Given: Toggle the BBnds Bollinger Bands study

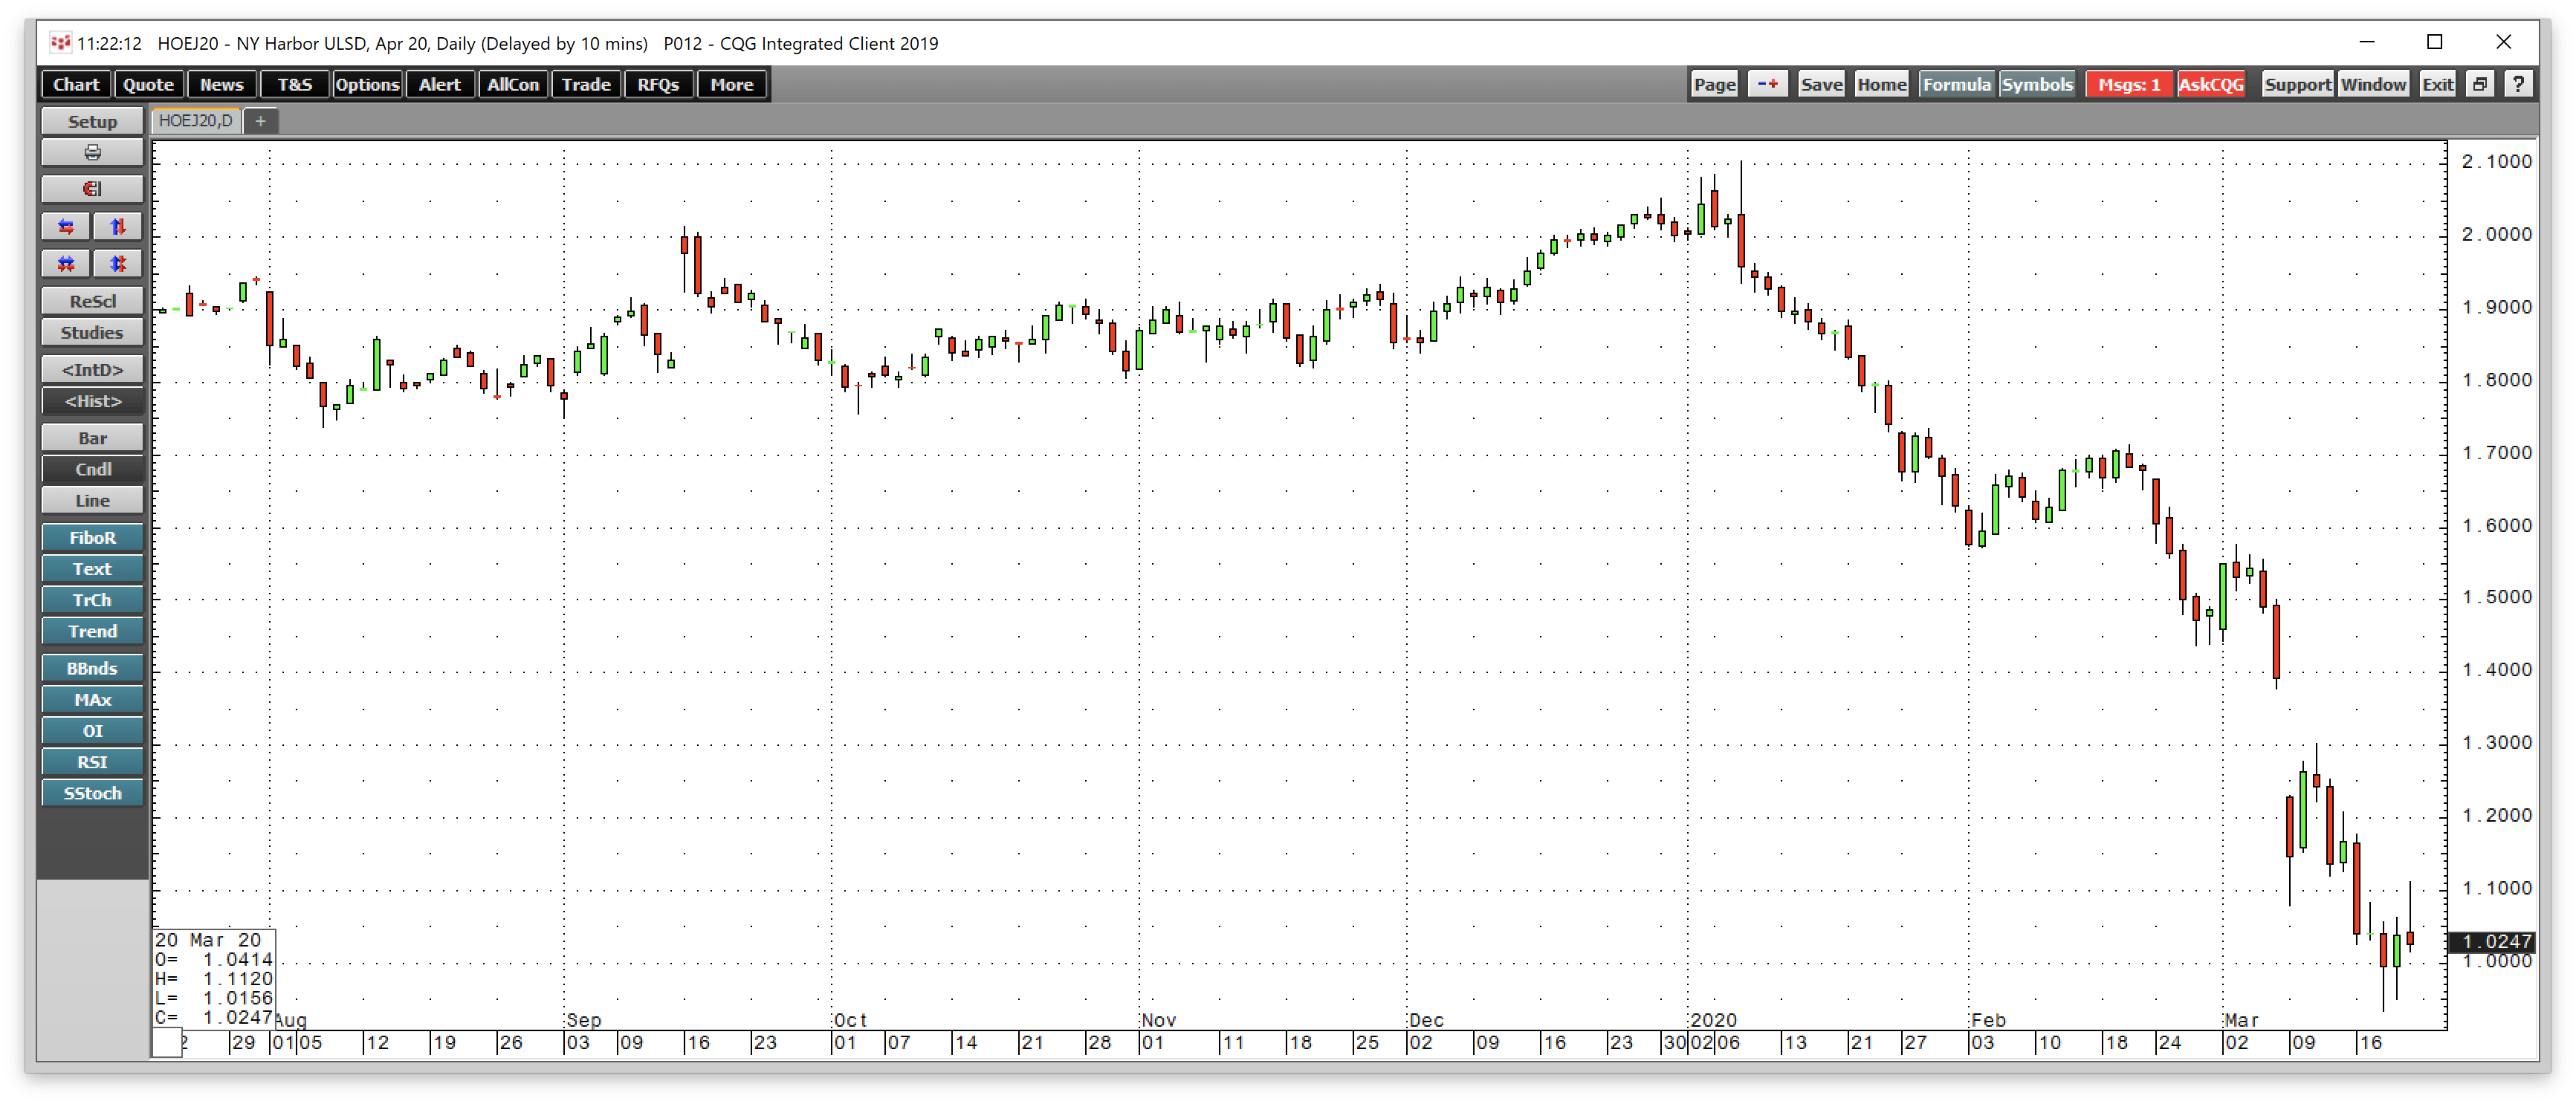Looking at the screenshot, I should click(92, 668).
